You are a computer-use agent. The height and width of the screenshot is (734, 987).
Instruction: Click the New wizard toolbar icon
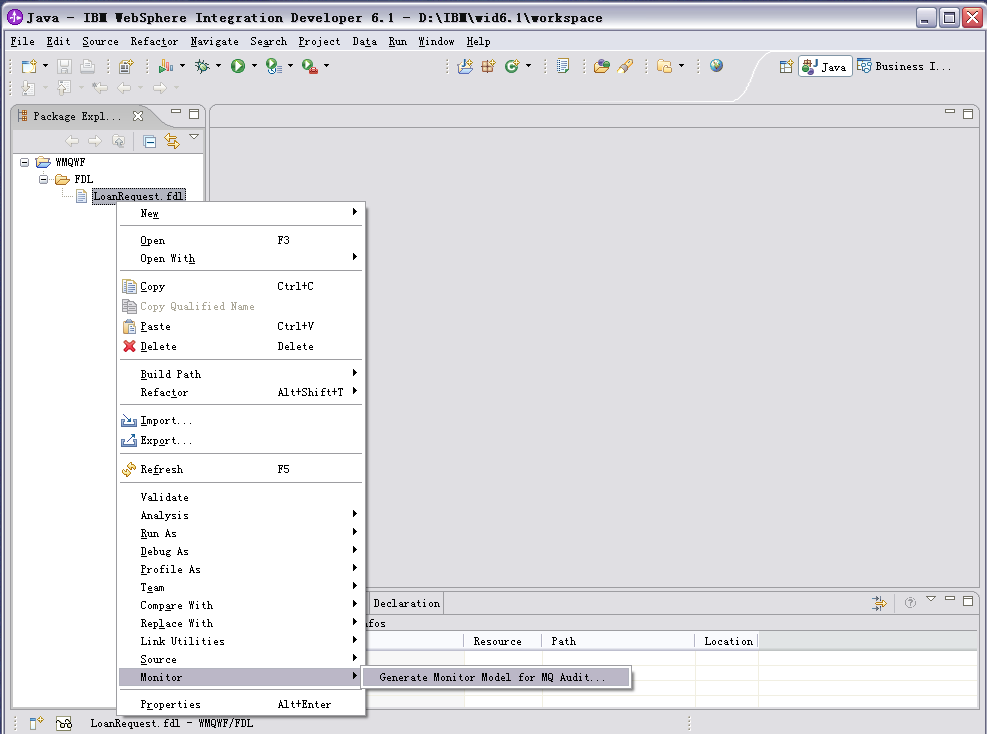click(x=29, y=66)
